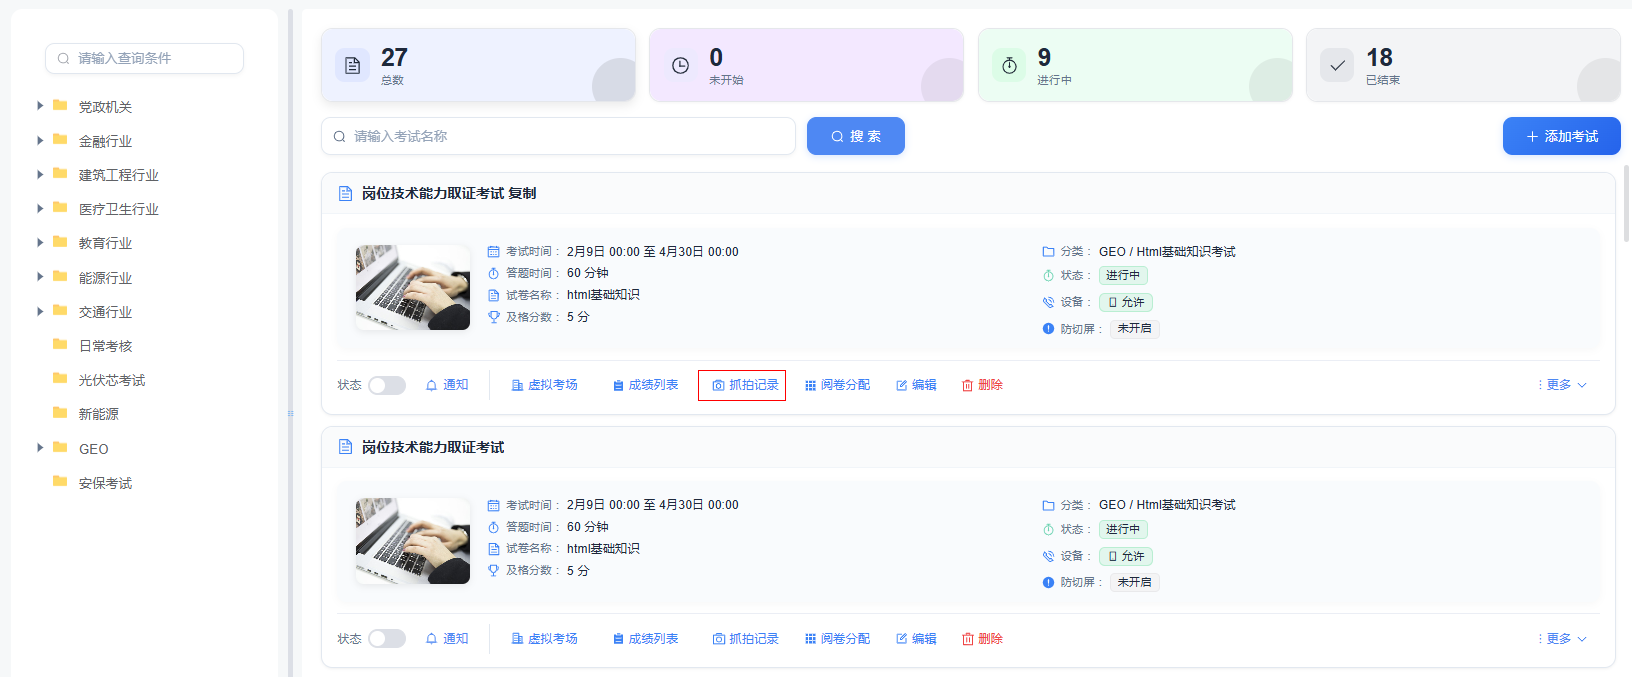Screen dimensions: 1632x677
Task: Click the ended checkmark icon
Action: (1337, 66)
